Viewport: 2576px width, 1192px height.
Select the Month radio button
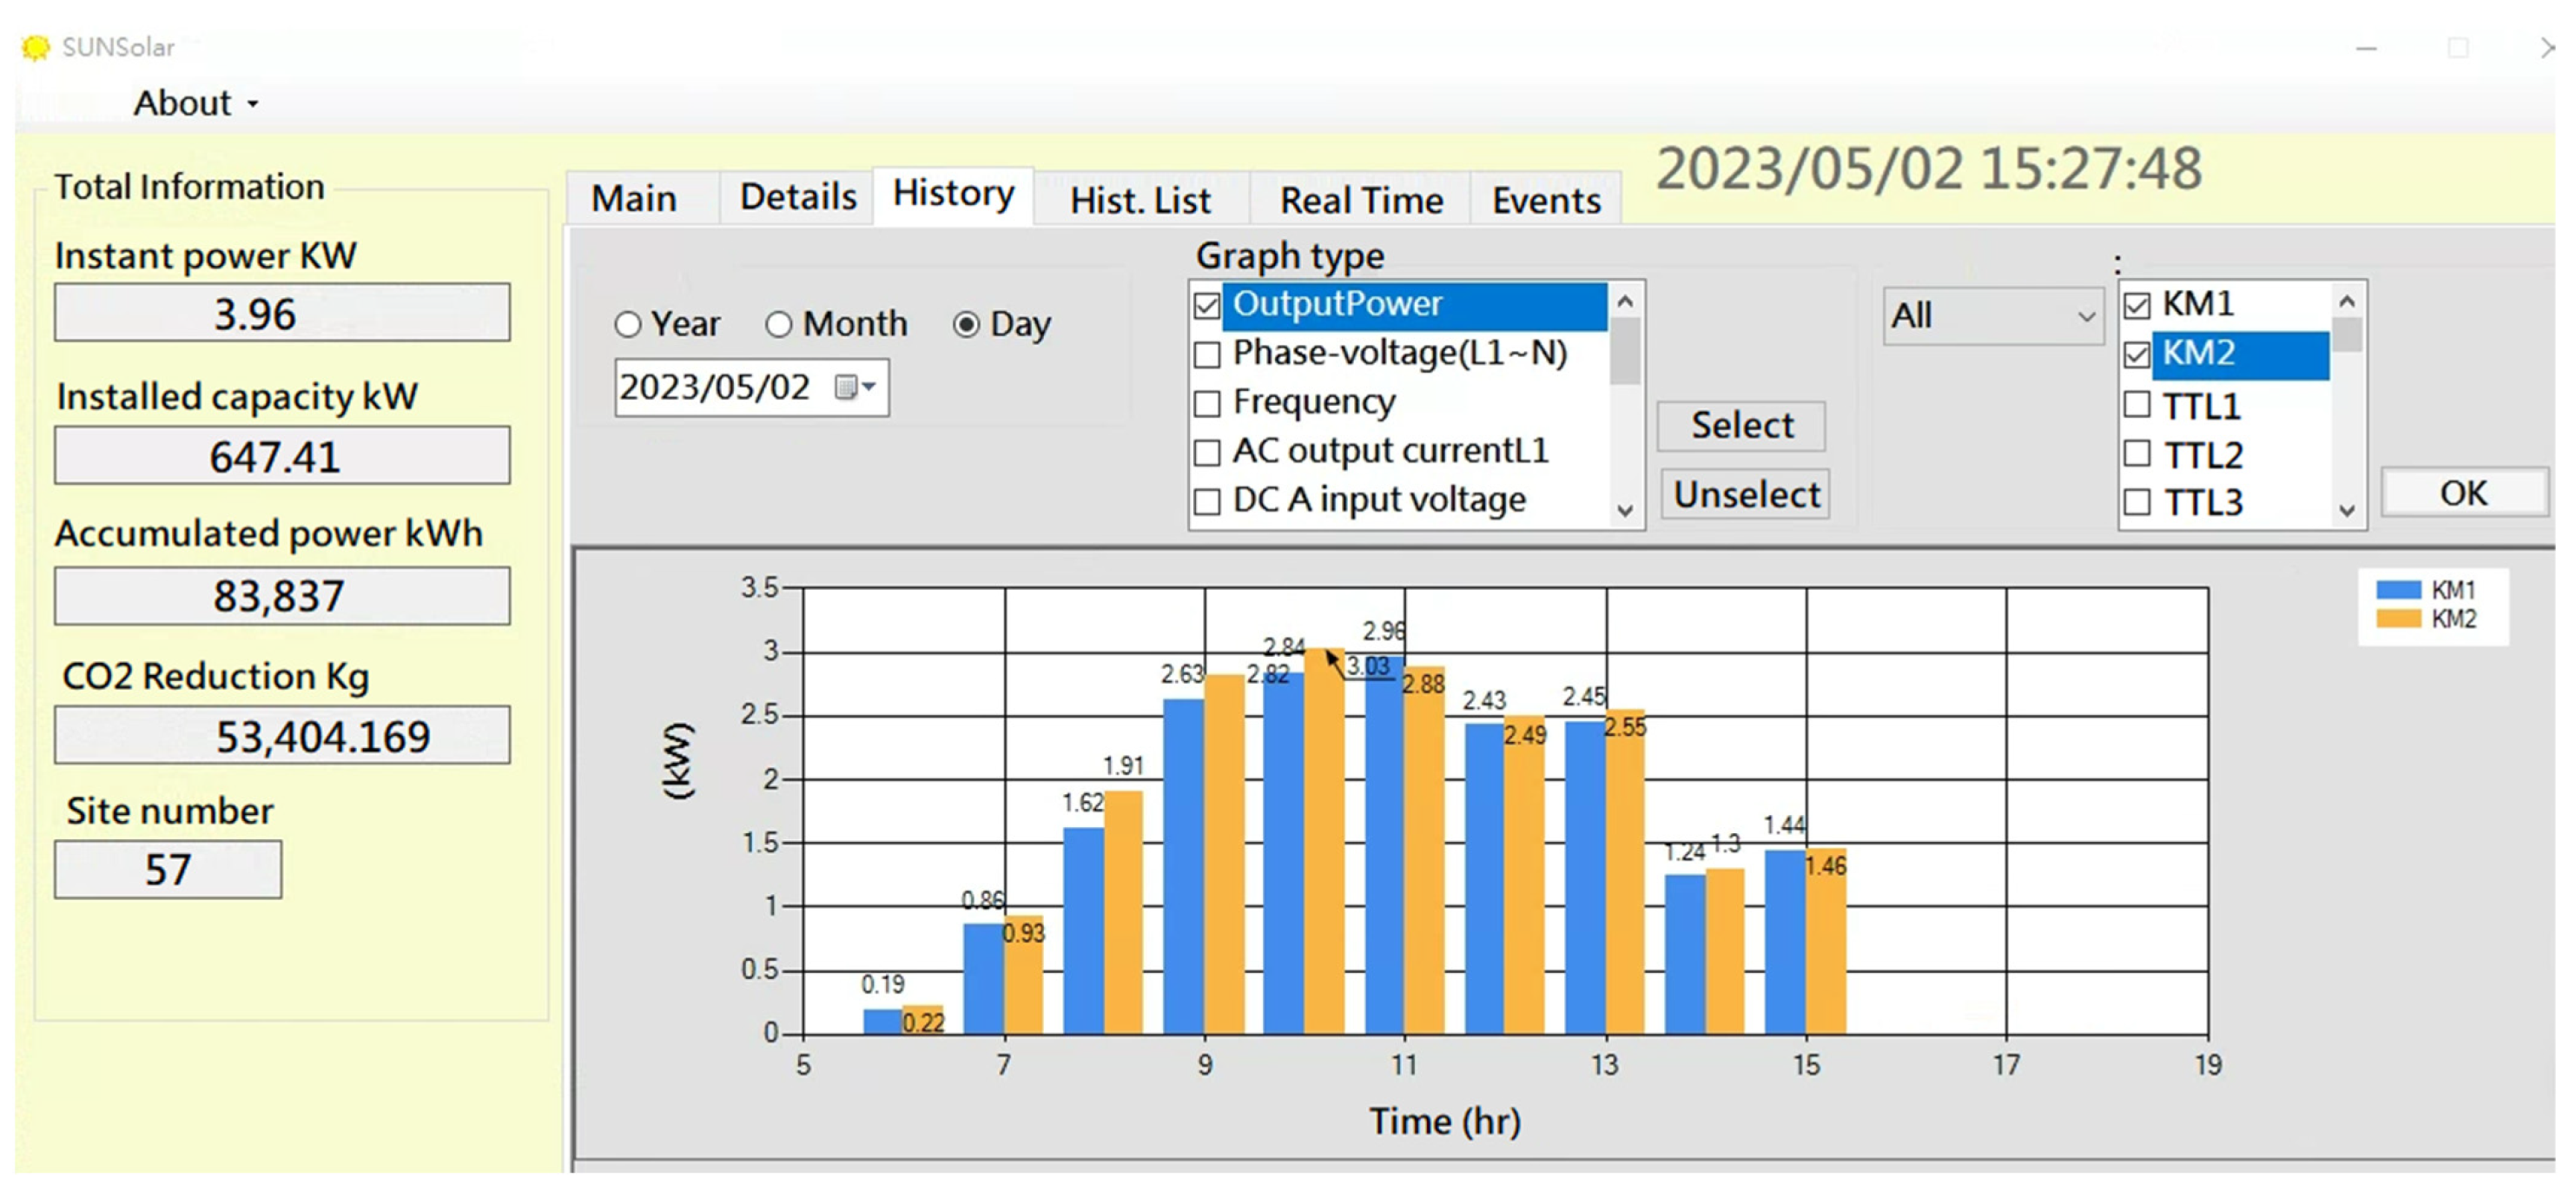[779, 324]
